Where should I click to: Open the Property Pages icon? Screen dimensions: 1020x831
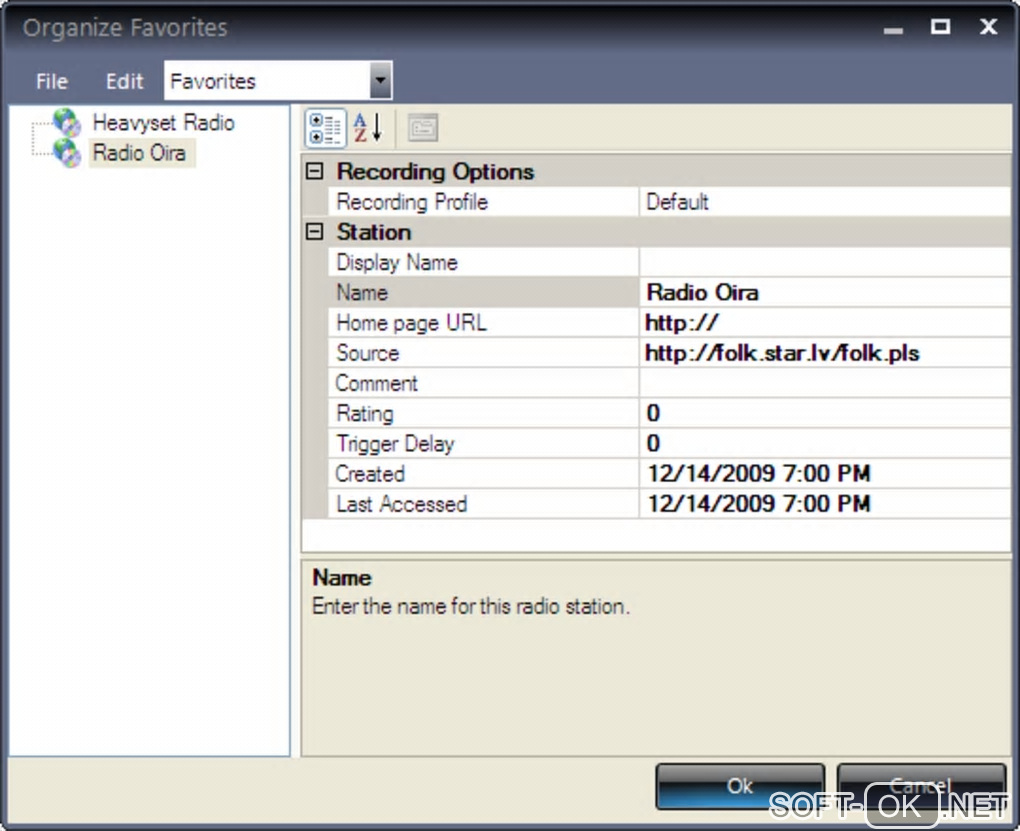[423, 128]
